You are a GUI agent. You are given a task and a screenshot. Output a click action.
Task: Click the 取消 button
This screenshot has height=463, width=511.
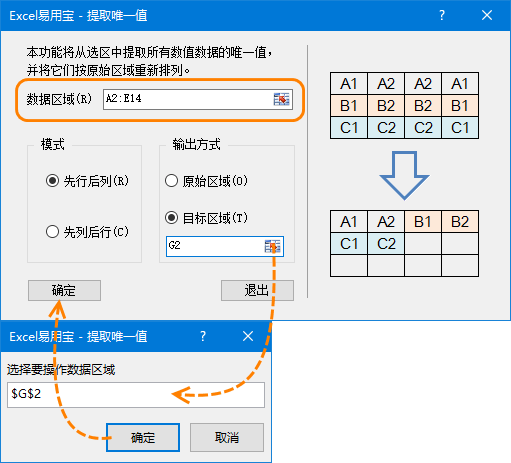(227, 438)
